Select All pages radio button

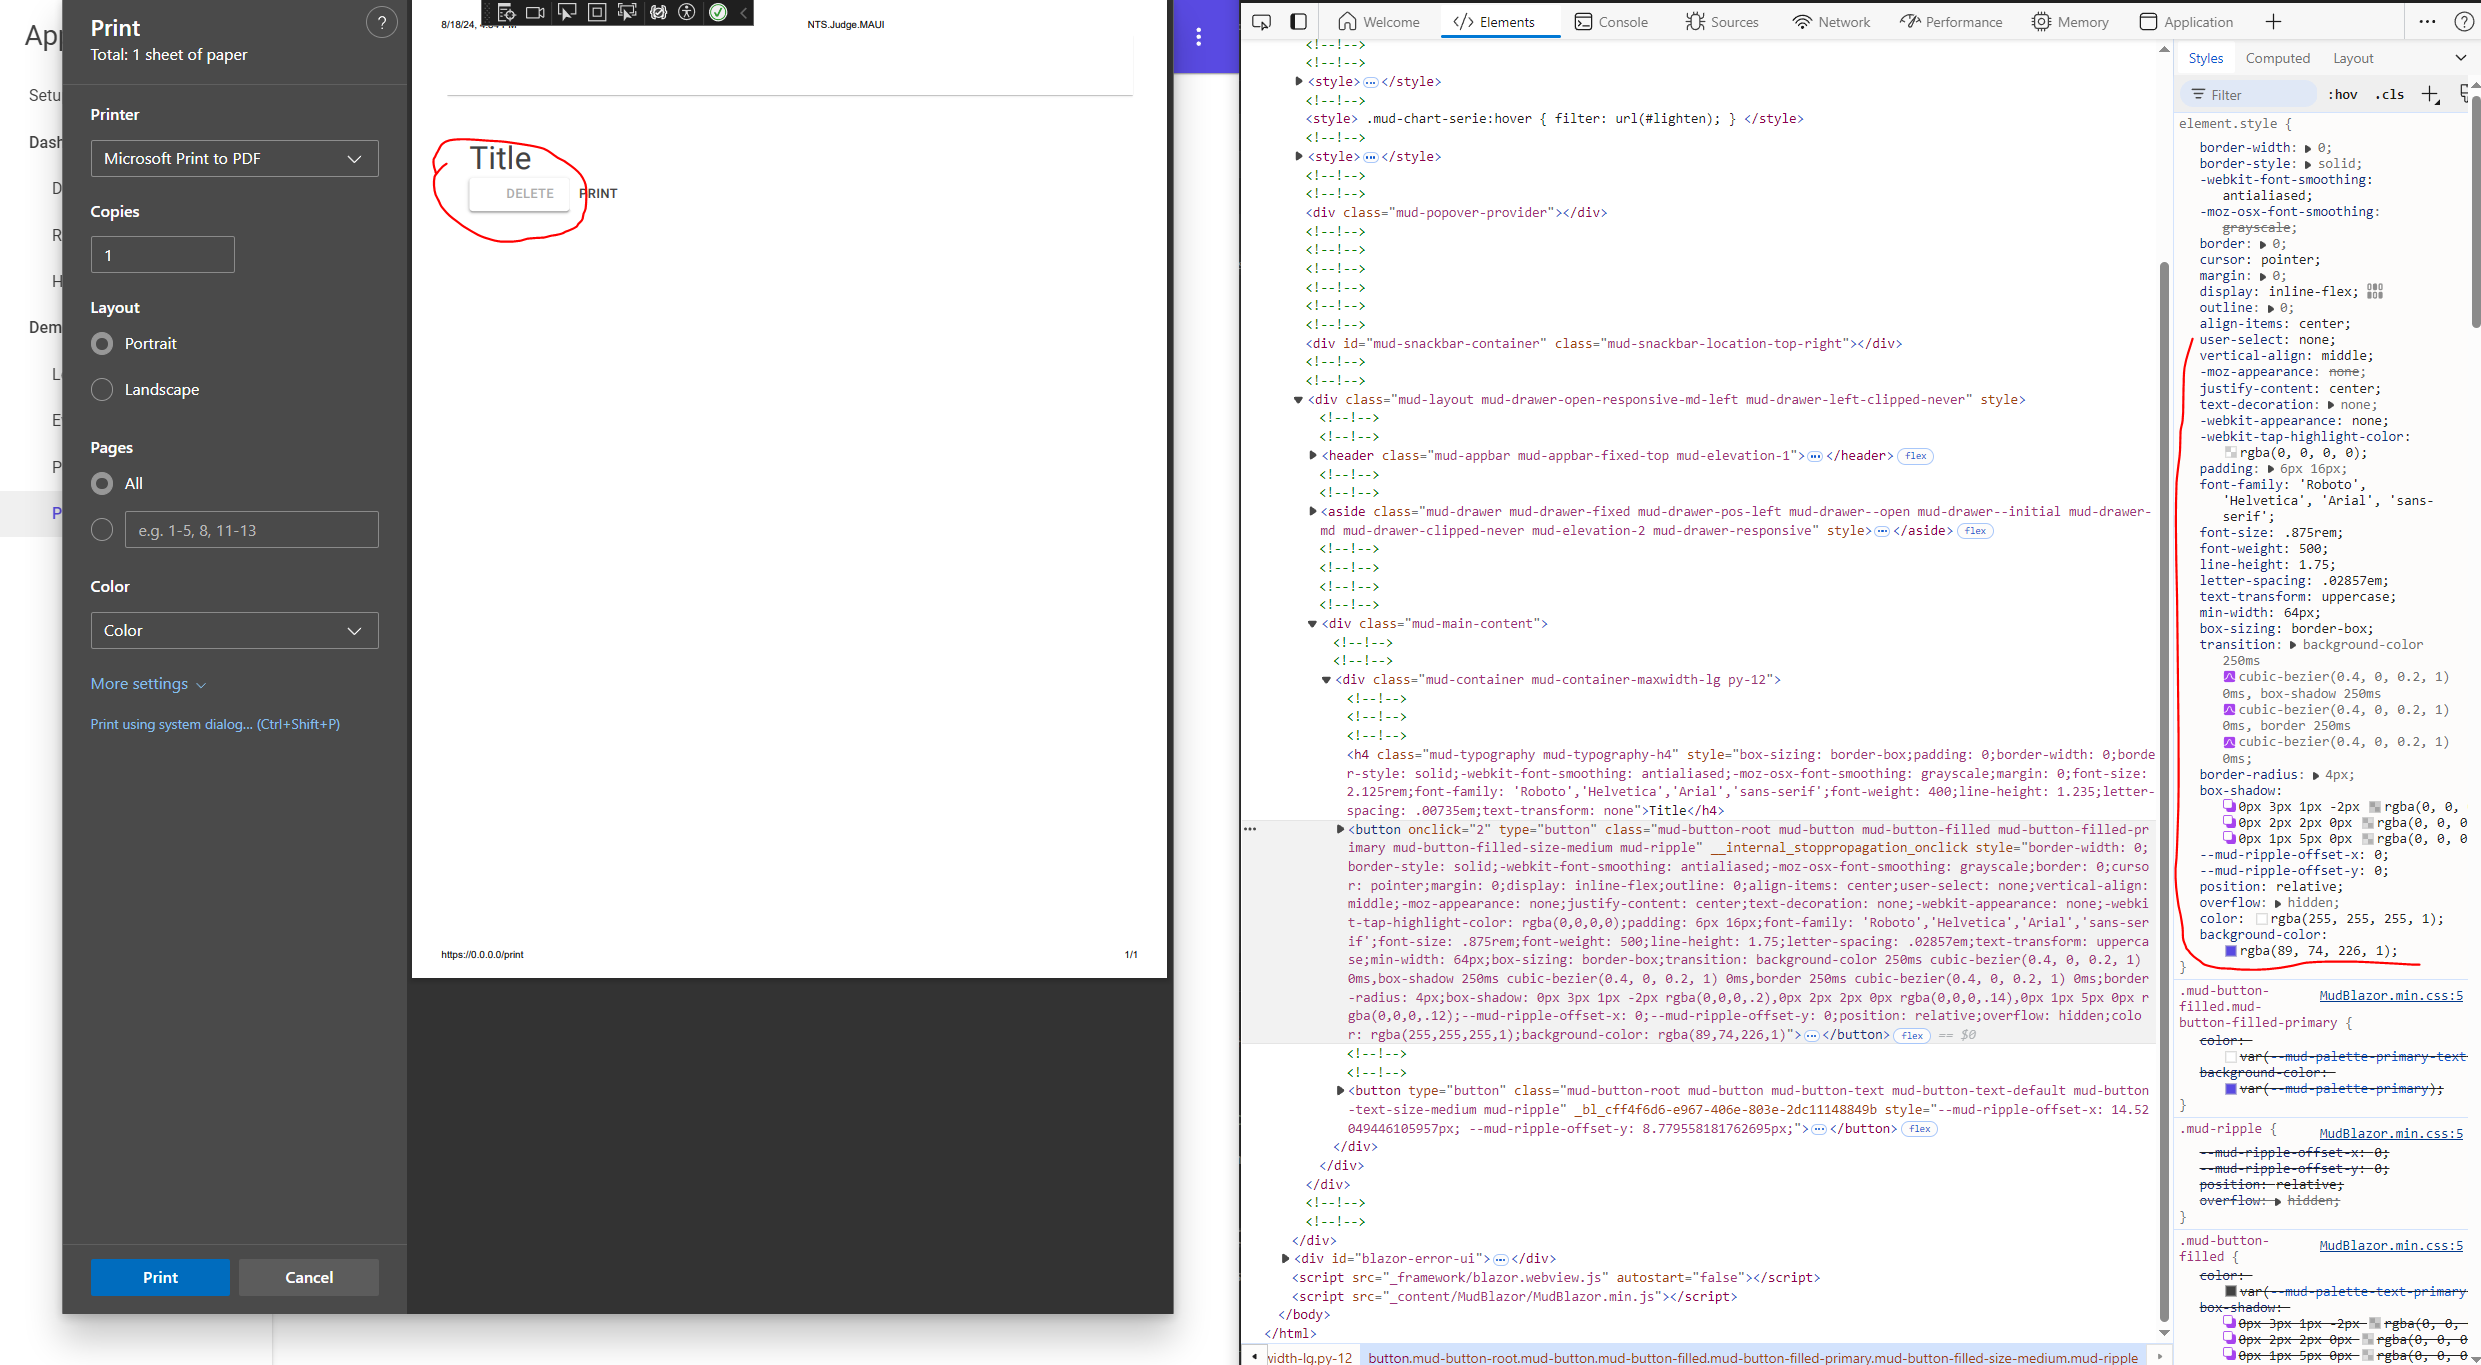tap(102, 484)
